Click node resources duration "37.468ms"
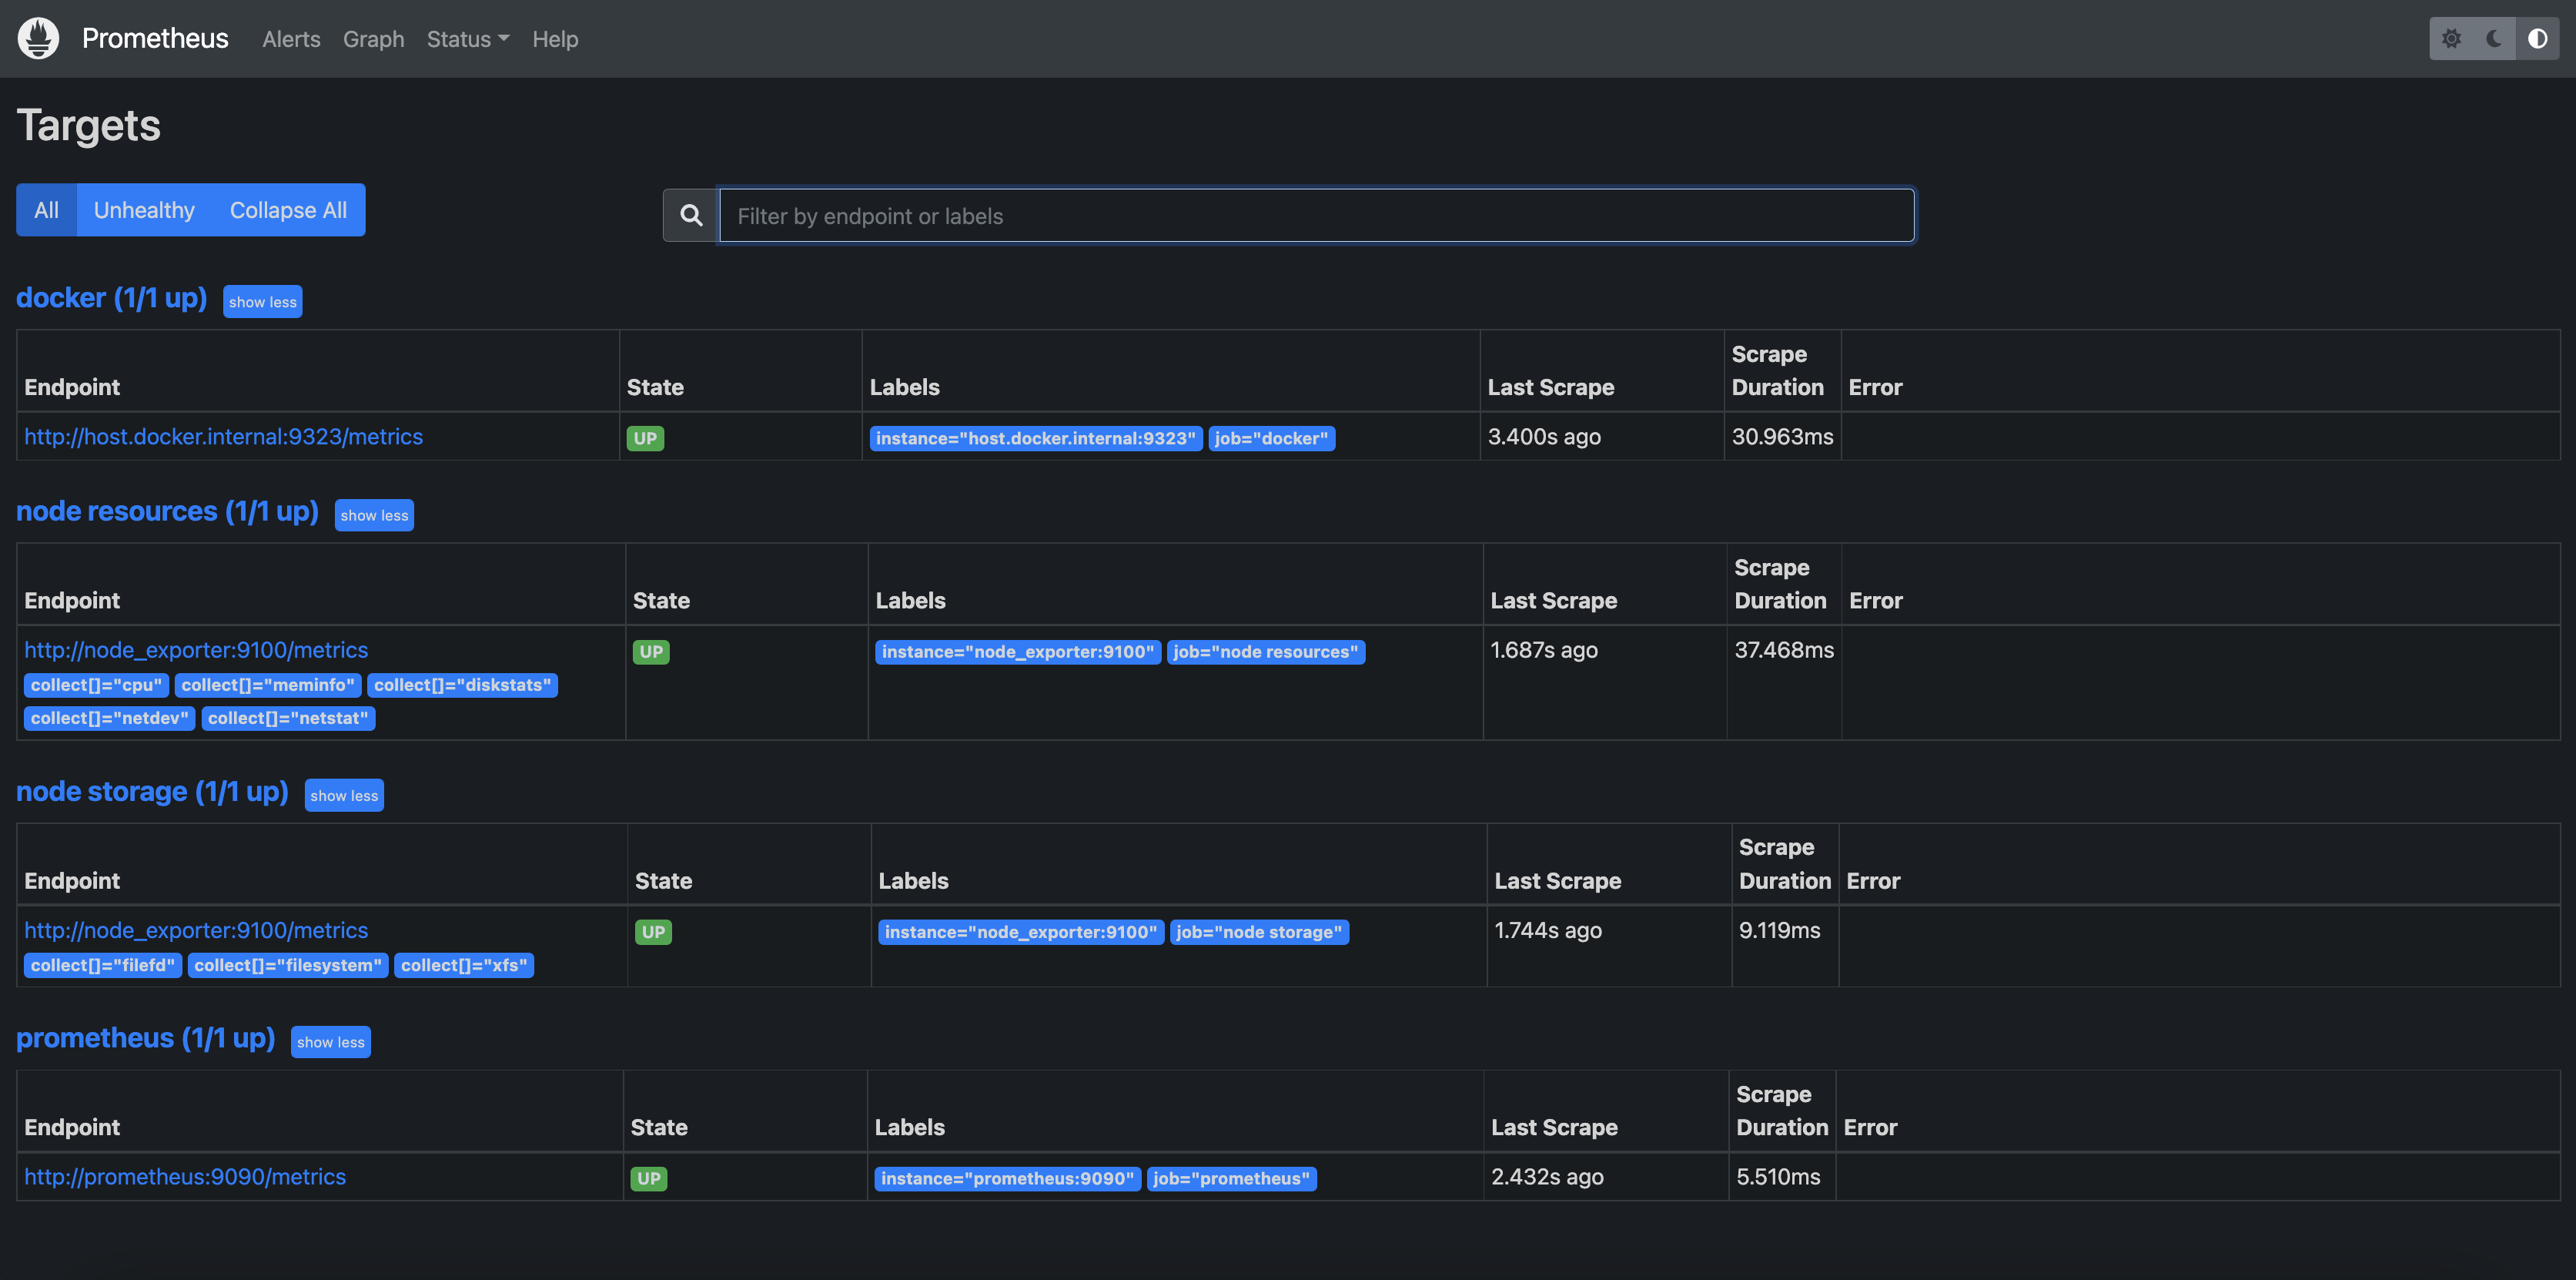The image size is (2576, 1280). 1784,650
